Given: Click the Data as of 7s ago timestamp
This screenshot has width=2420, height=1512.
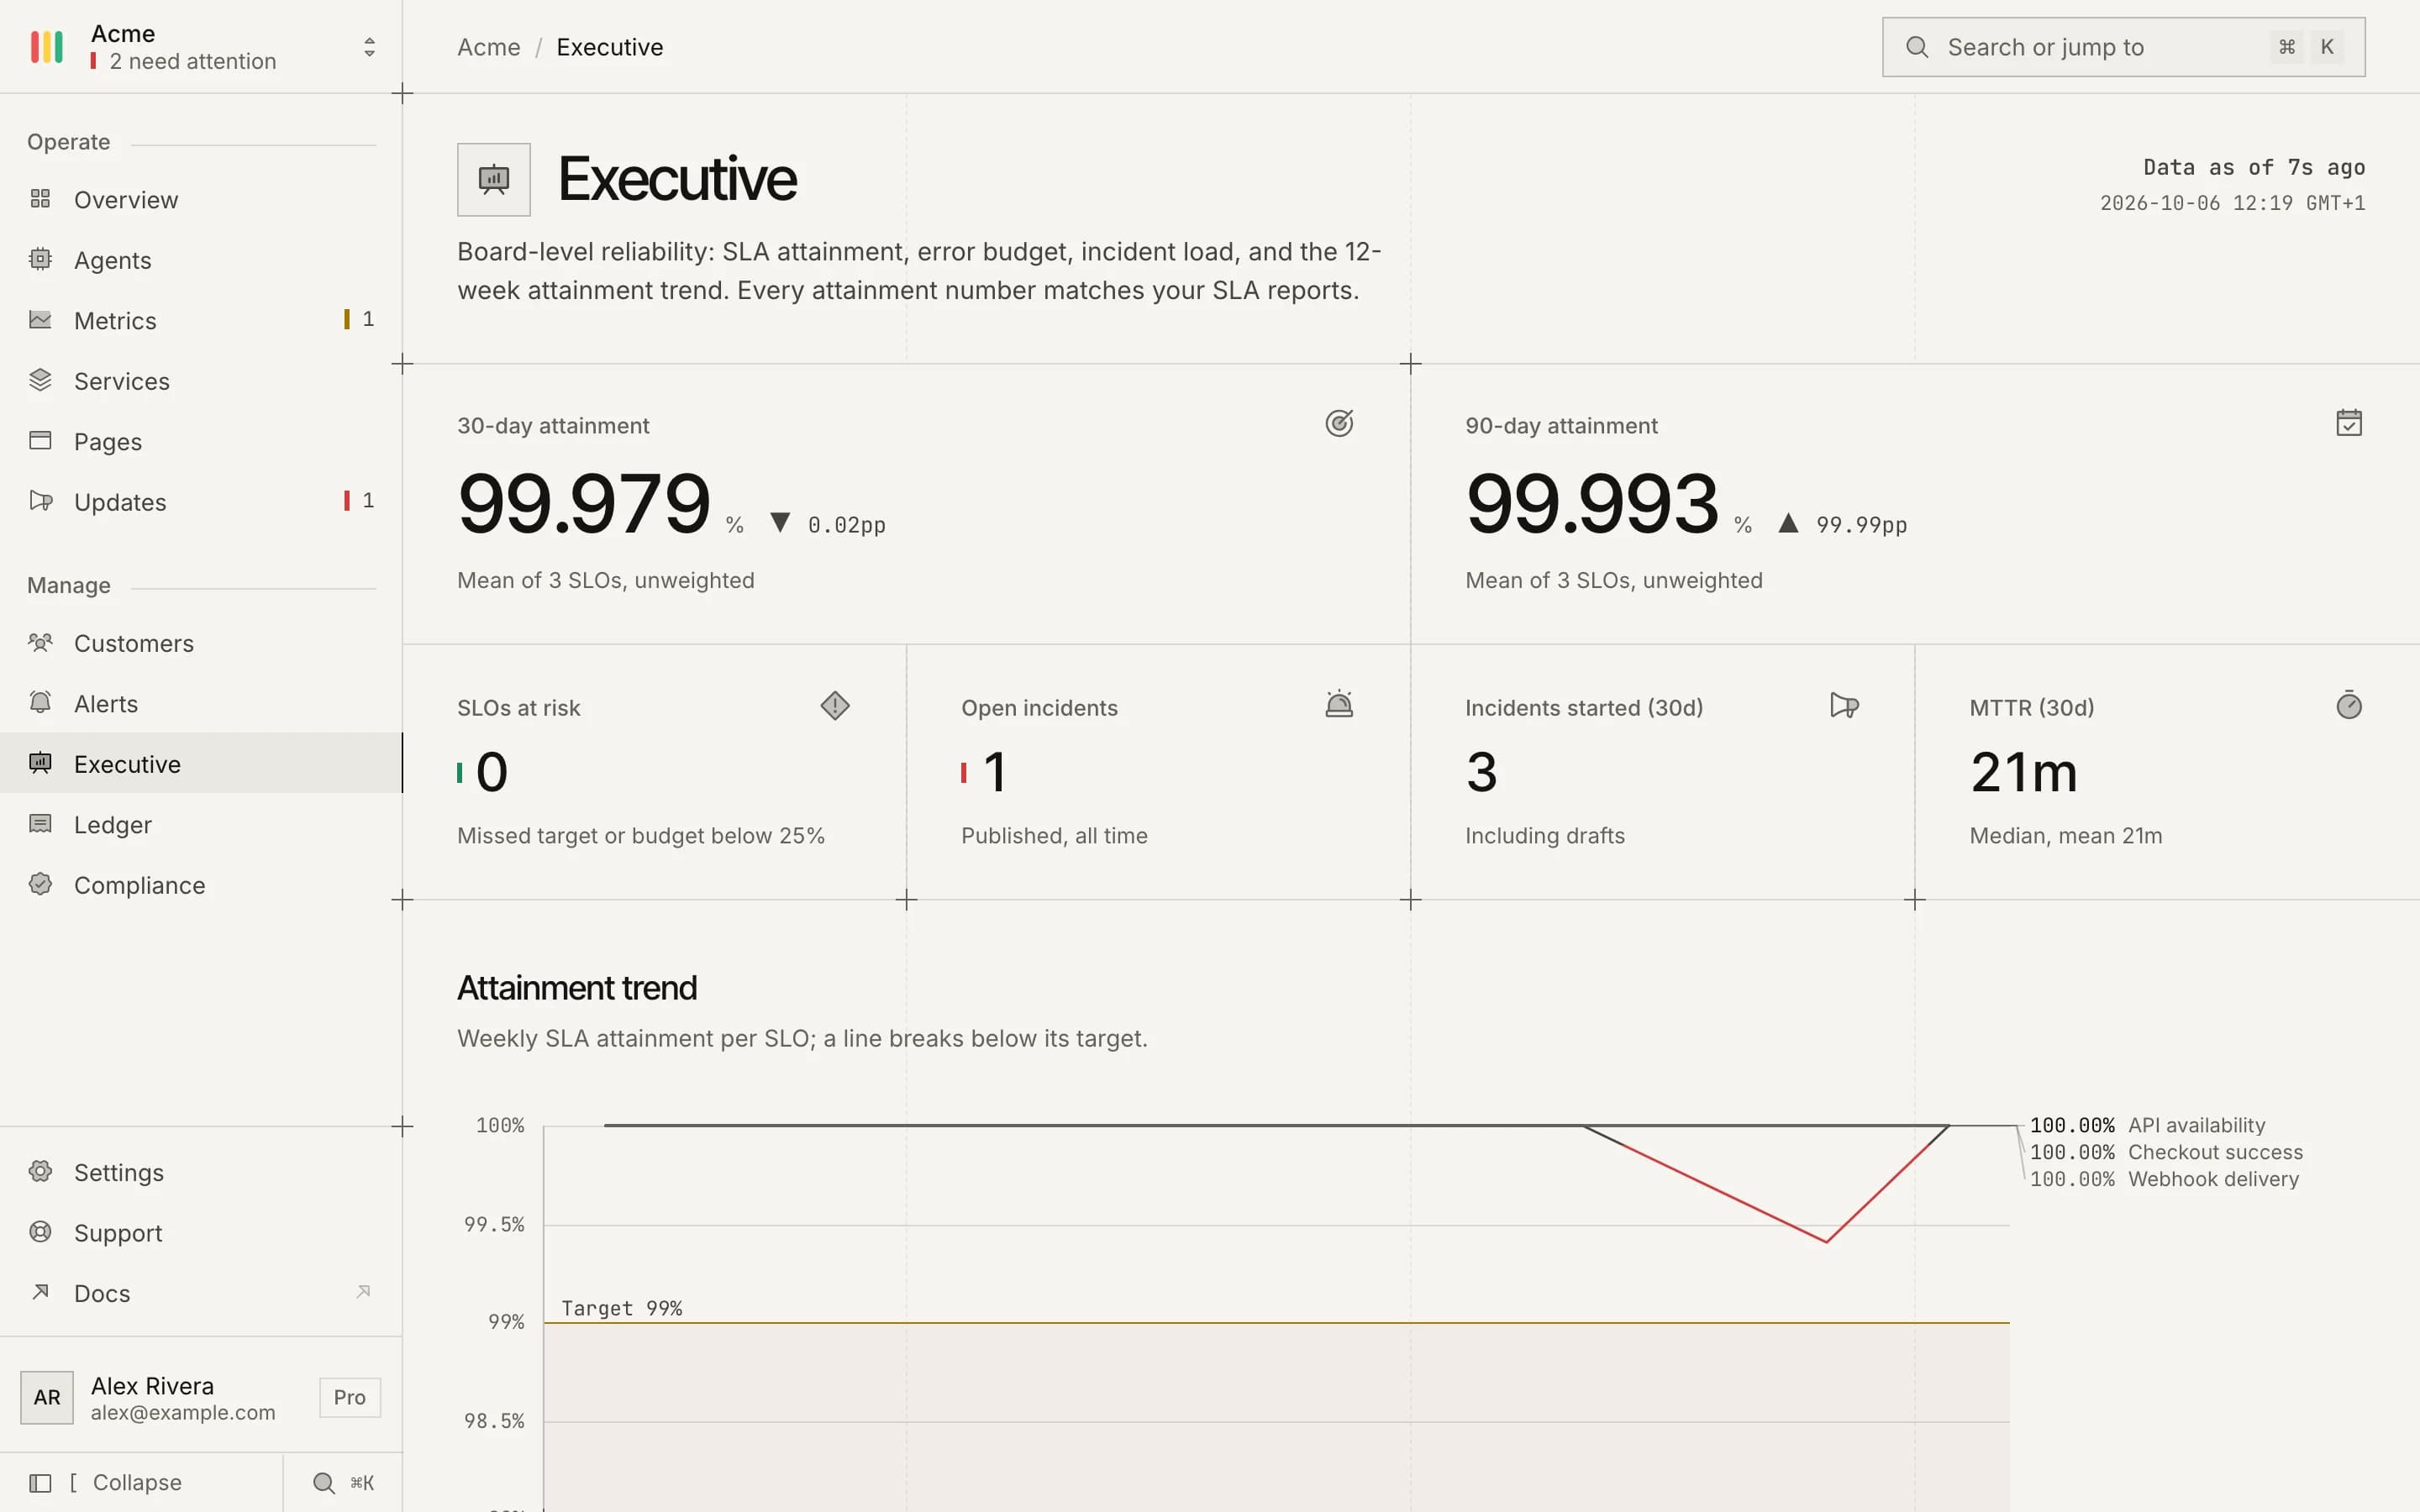Looking at the screenshot, I should click(2254, 167).
